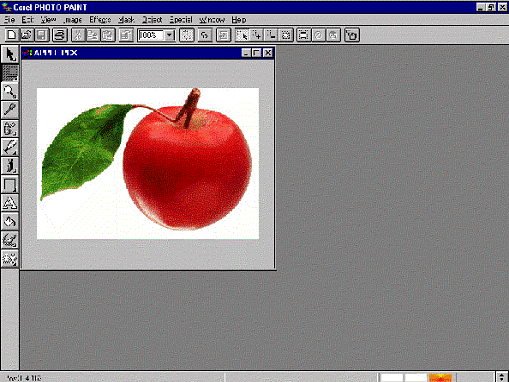Pick the Fill bucket tool
Viewport: 509px width, 382px height.
point(10,222)
